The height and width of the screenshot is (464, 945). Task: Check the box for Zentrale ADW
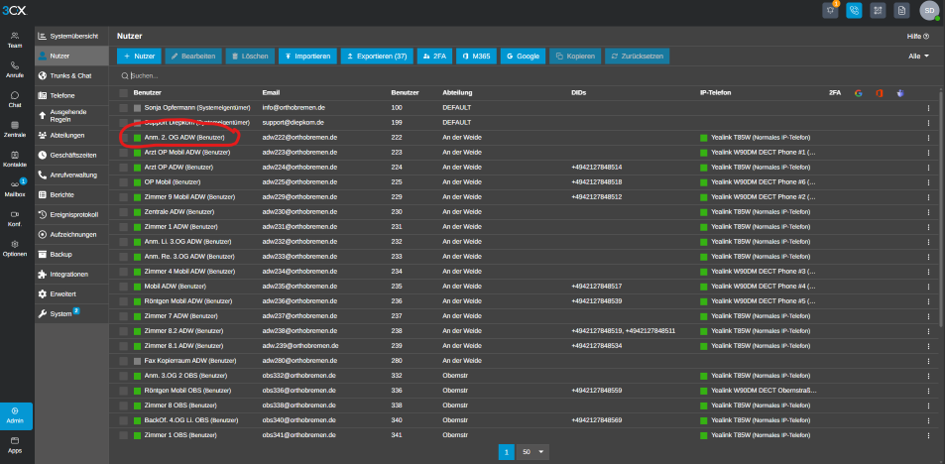point(124,212)
